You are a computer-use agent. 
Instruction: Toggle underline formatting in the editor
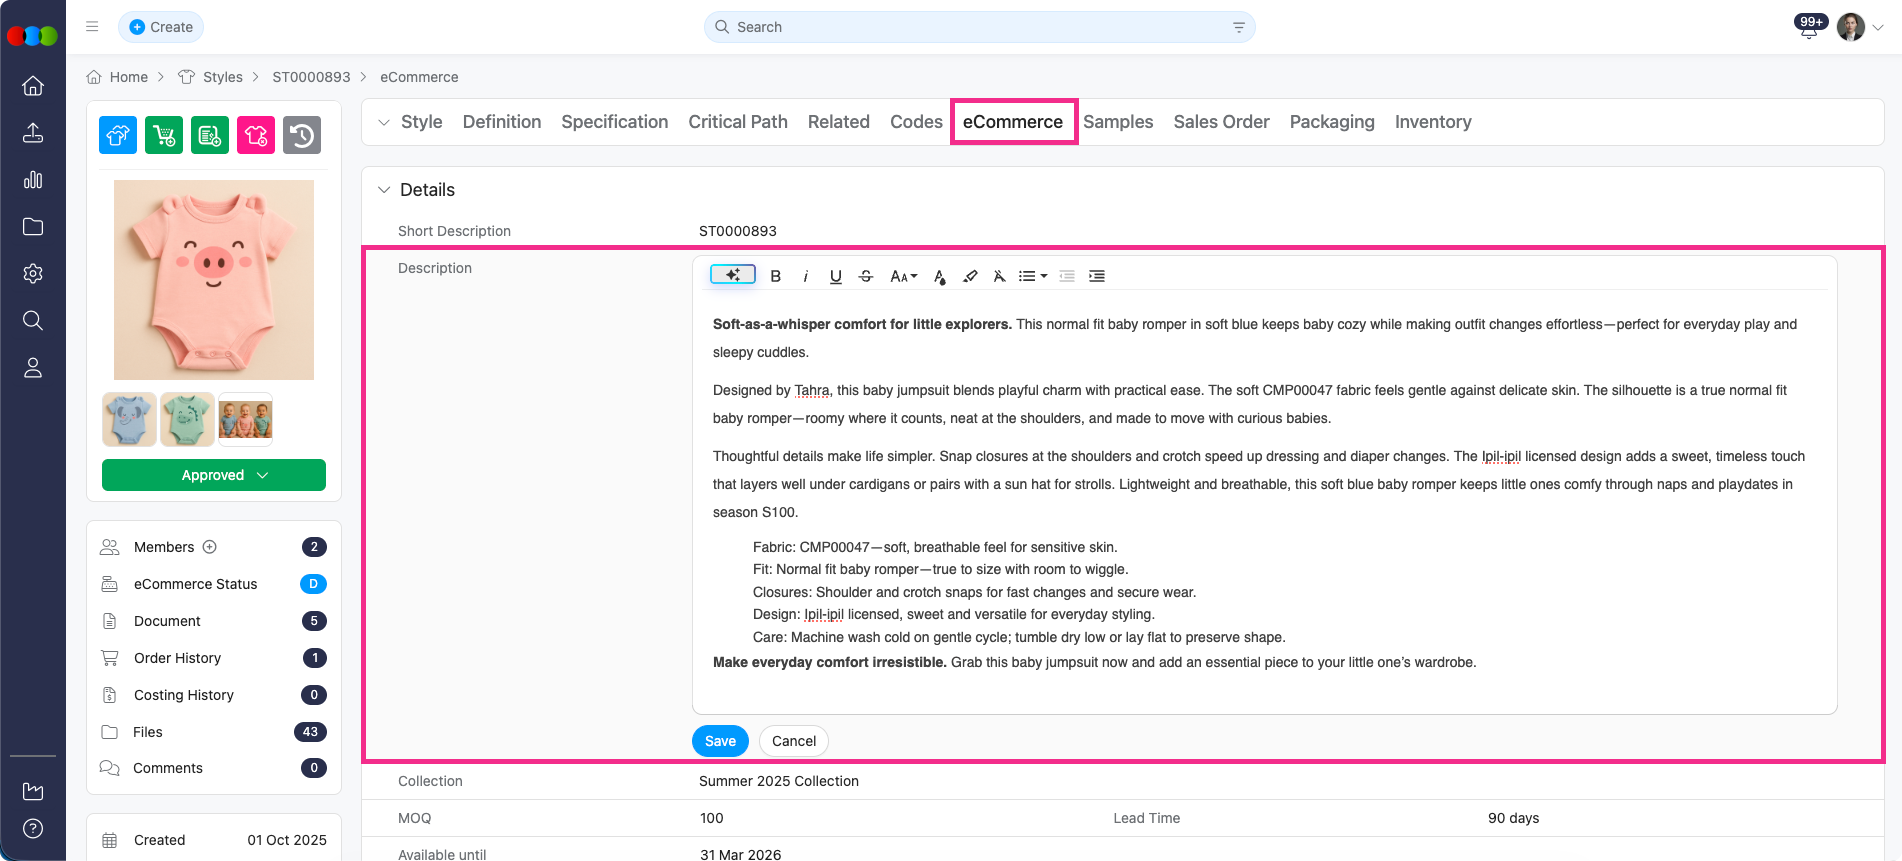click(x=835, y=276)
